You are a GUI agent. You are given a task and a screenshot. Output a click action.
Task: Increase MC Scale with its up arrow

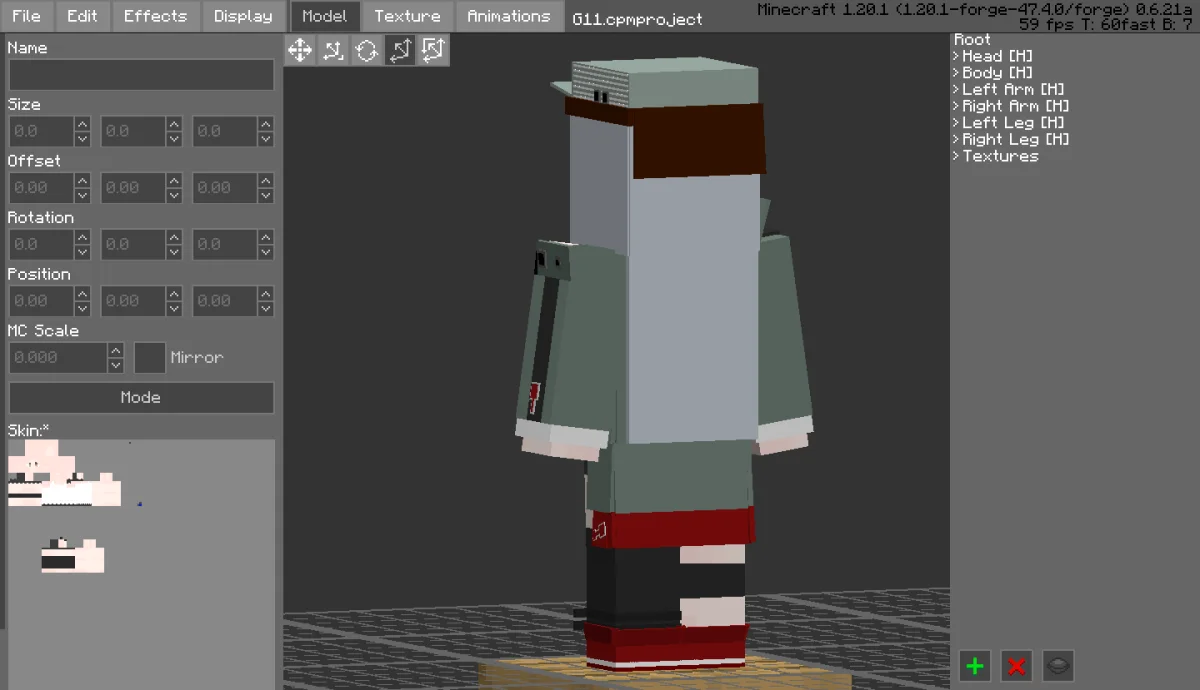click(116, 351)
